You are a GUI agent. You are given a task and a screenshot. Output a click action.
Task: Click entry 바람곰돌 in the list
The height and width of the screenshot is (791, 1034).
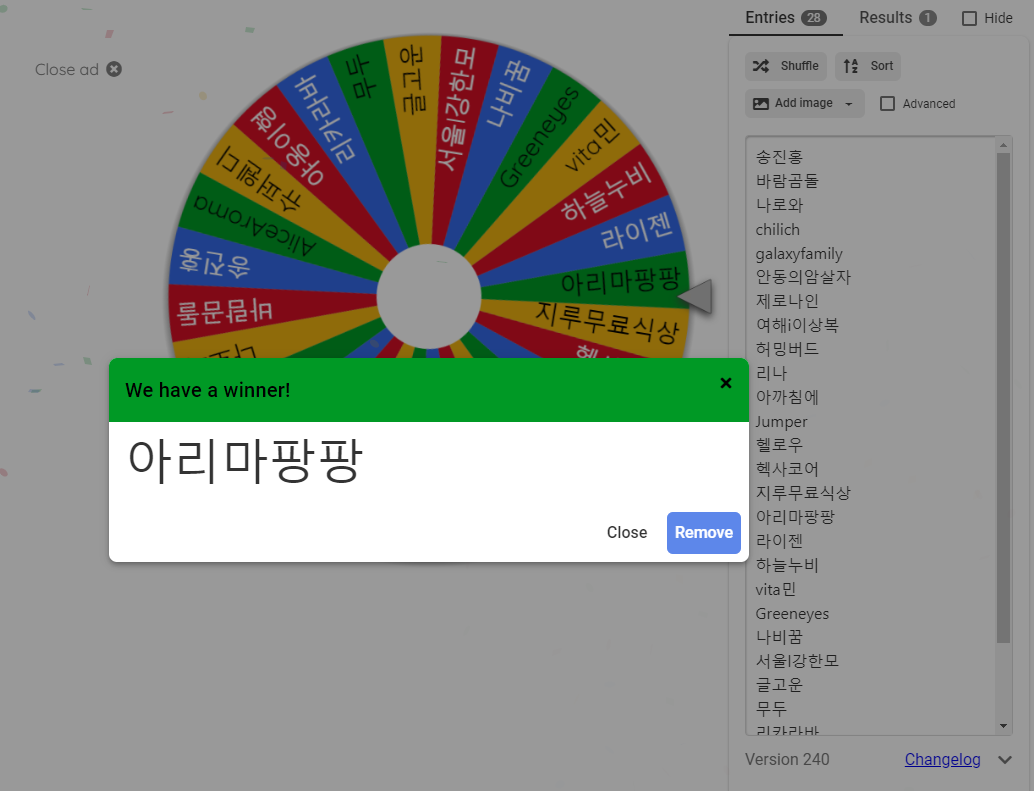[x=787, y=181]
